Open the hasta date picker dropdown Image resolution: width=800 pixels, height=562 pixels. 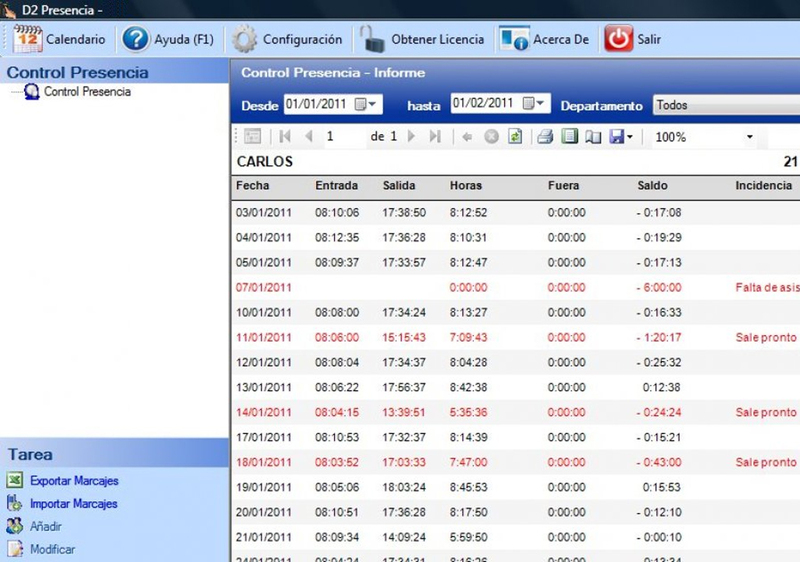click(540, 104)
